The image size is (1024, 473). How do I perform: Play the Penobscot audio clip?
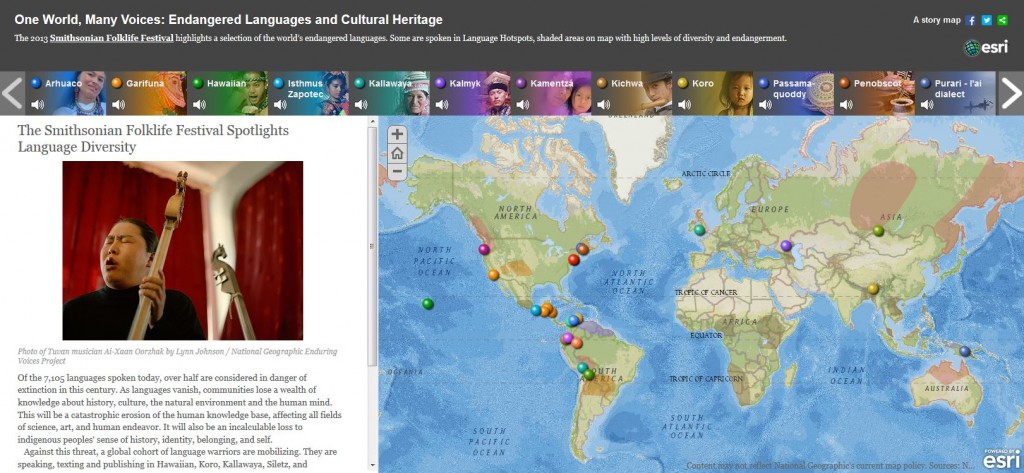[x=846, y=104]
